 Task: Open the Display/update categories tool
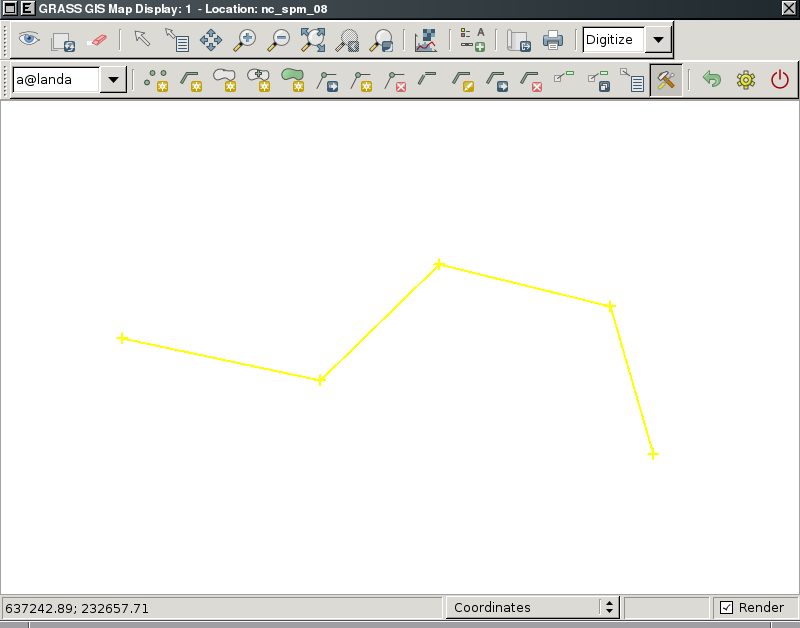coord(564,77)
